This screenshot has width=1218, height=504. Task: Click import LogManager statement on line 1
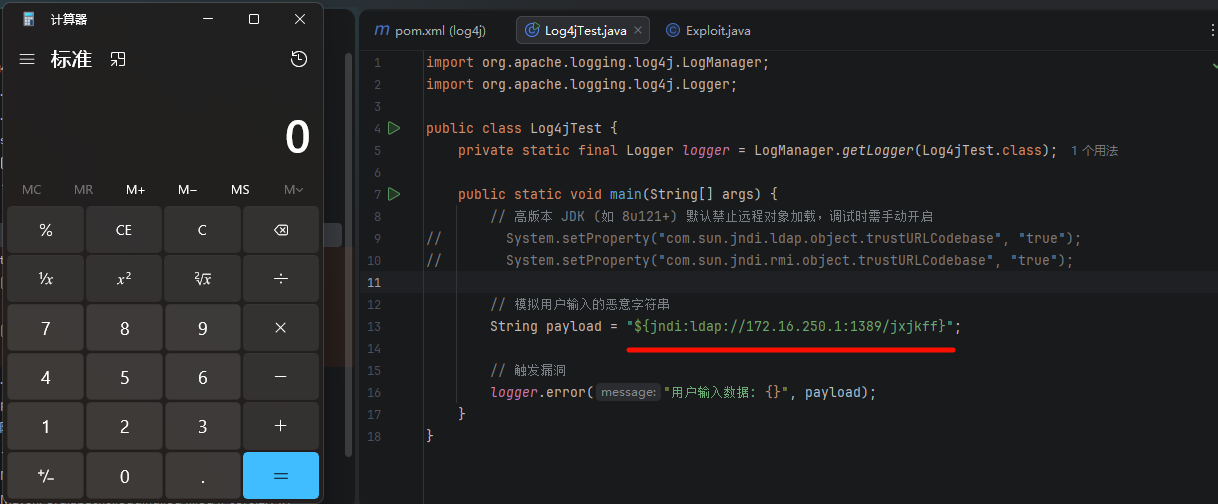(x=598, y=63)
